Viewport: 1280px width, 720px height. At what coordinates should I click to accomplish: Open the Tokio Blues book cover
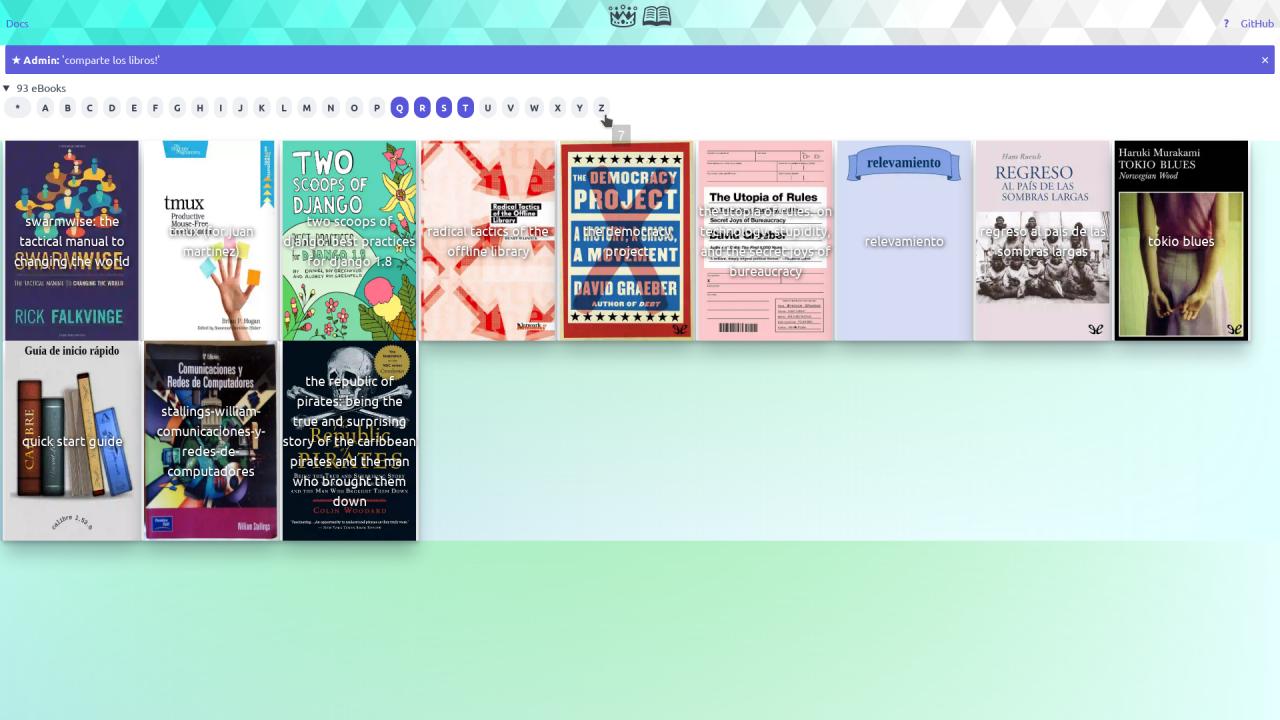coord(1181,241)
